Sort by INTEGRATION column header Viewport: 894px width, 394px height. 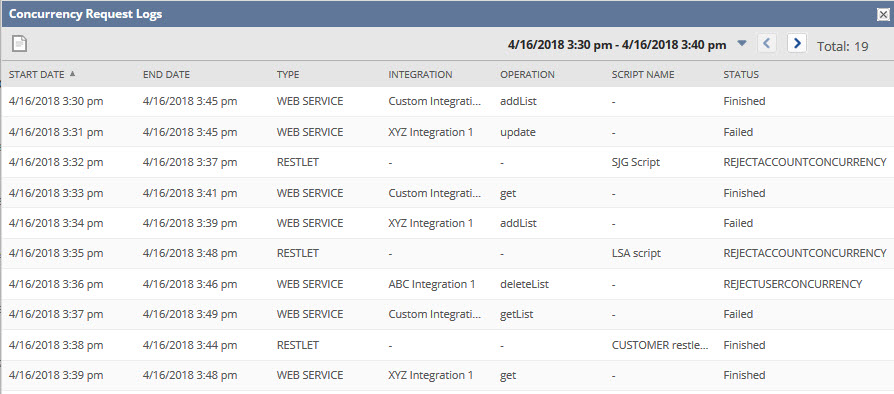click(420, 75)
